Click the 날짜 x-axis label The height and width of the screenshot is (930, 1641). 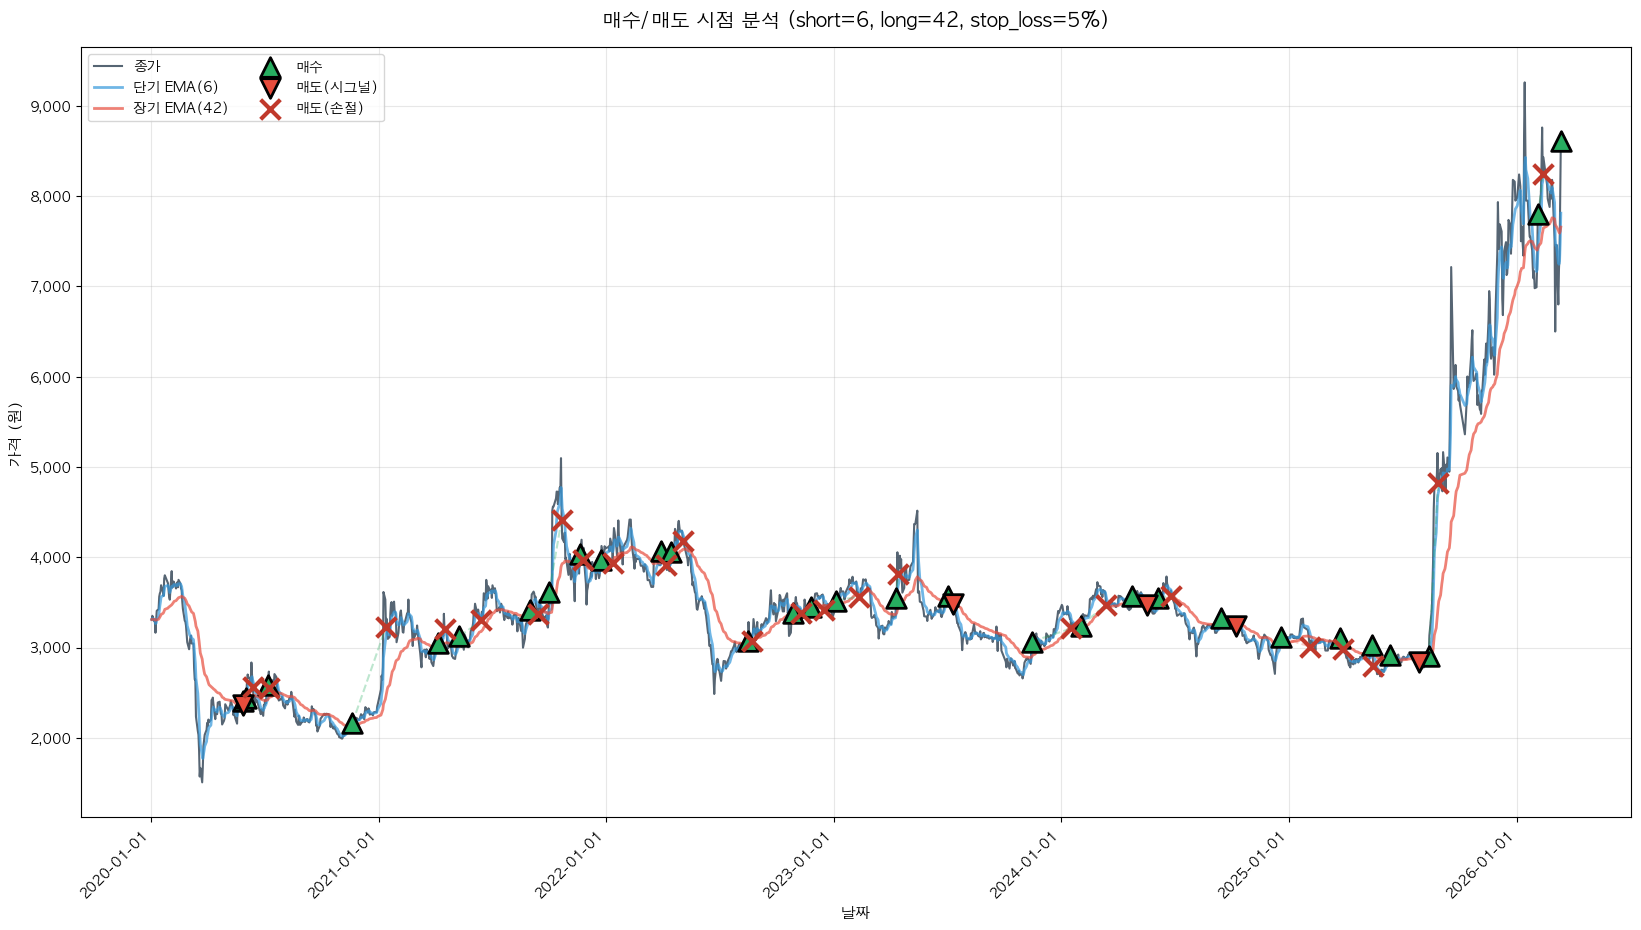(x=855, y=913)
